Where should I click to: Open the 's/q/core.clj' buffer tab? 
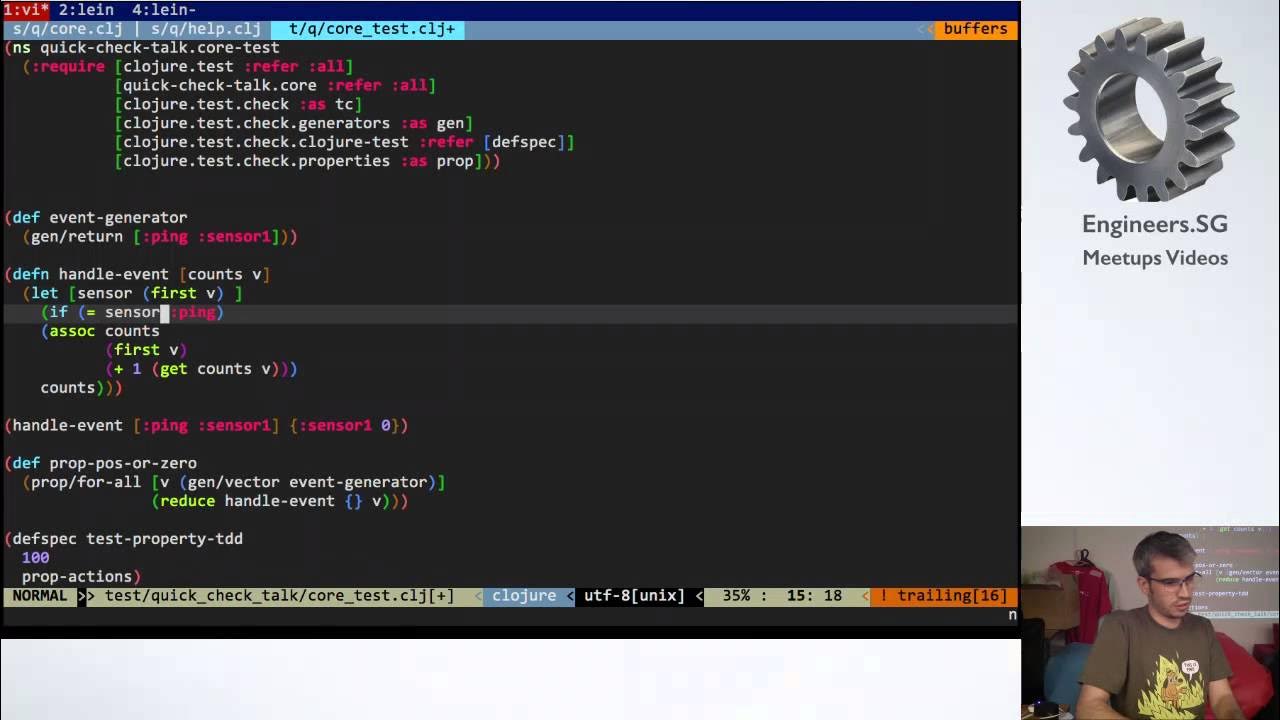click(x=67, y=29)
